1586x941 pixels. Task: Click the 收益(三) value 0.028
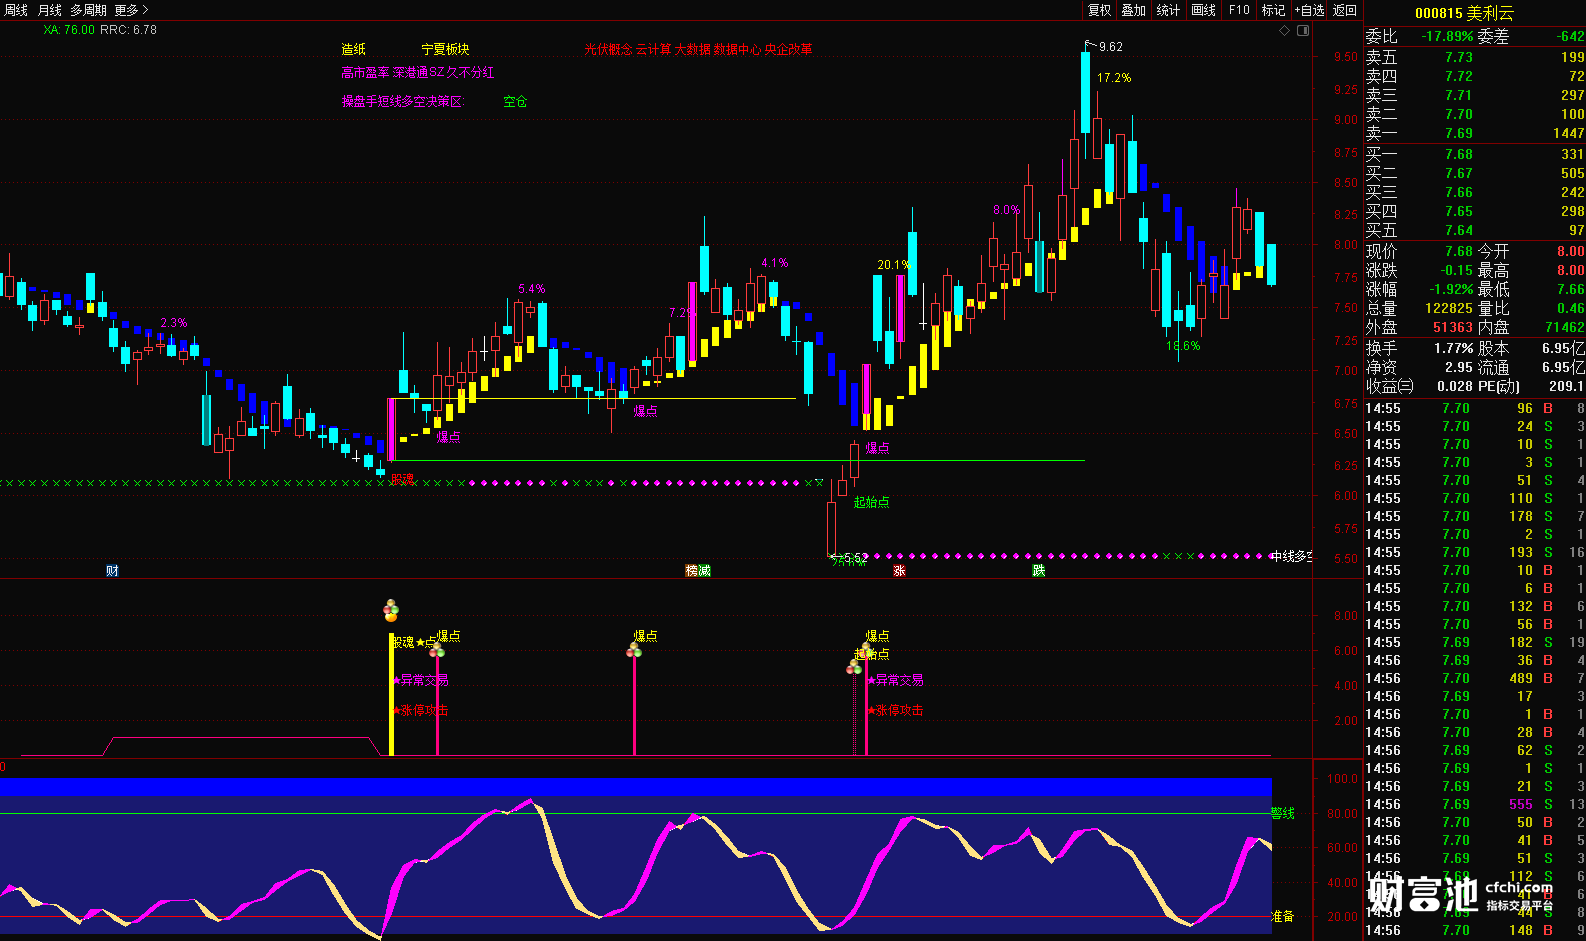[1456, 387]
